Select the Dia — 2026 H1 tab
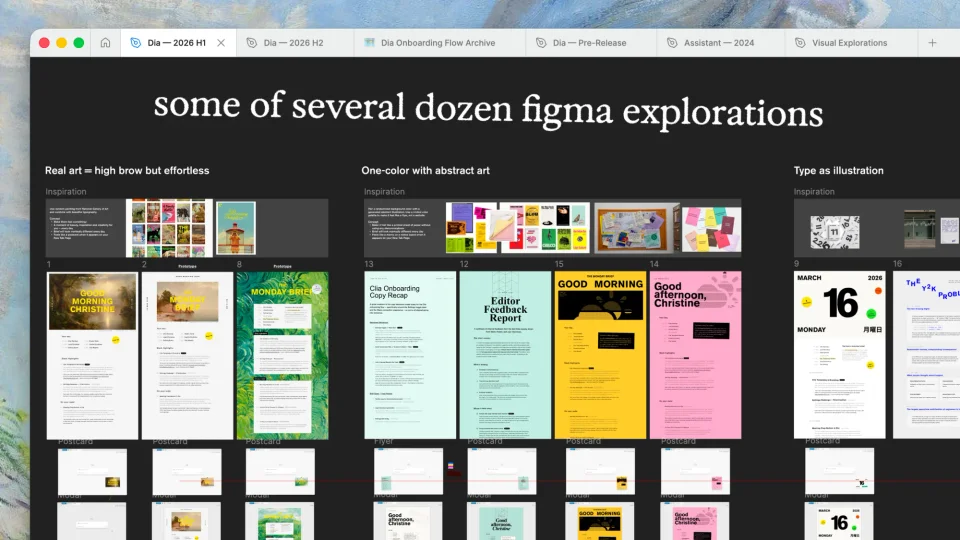This screenshot has height=540, width=960. click(176, 43)
